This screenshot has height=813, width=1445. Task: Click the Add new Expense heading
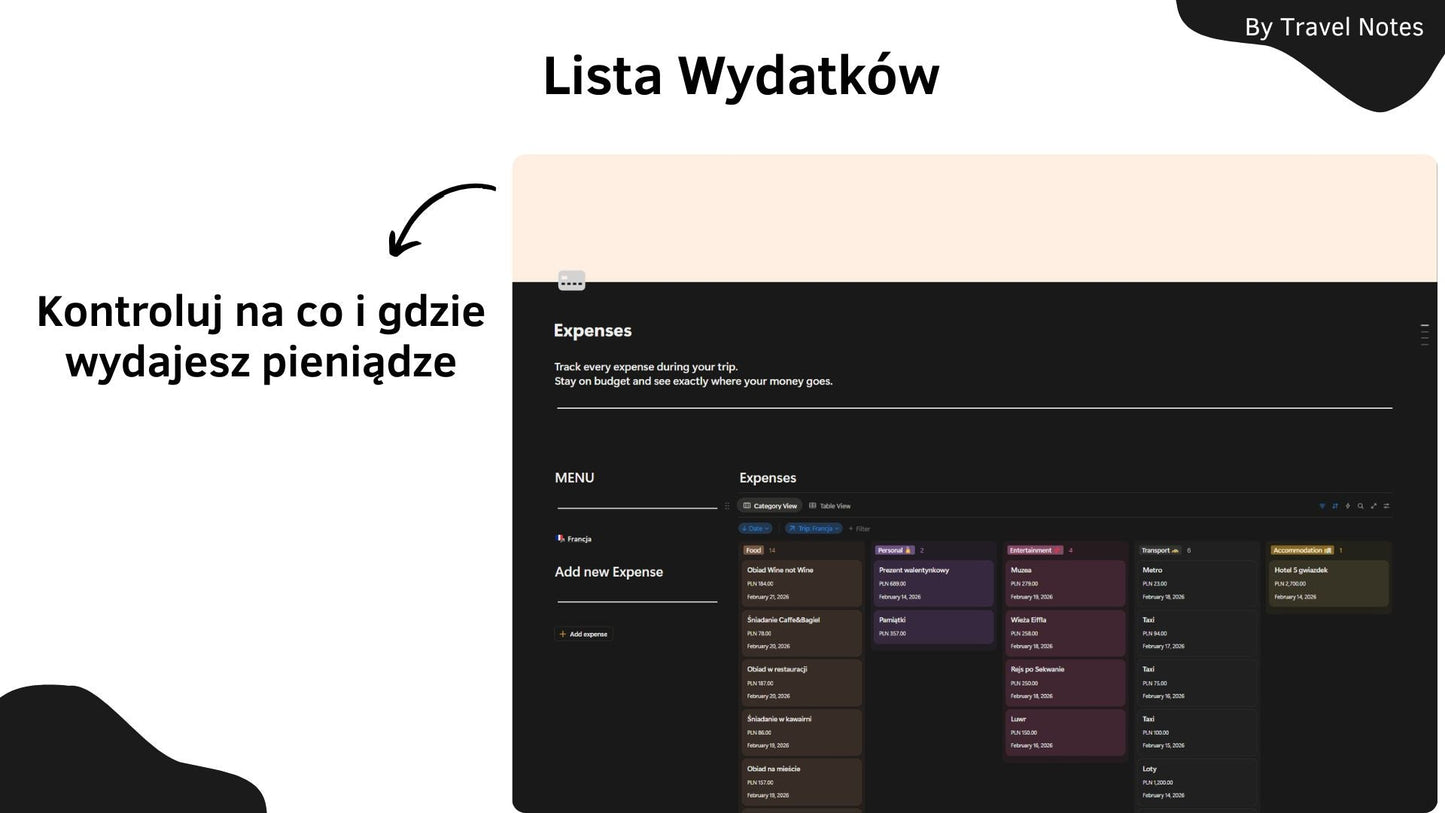(609, 572)
